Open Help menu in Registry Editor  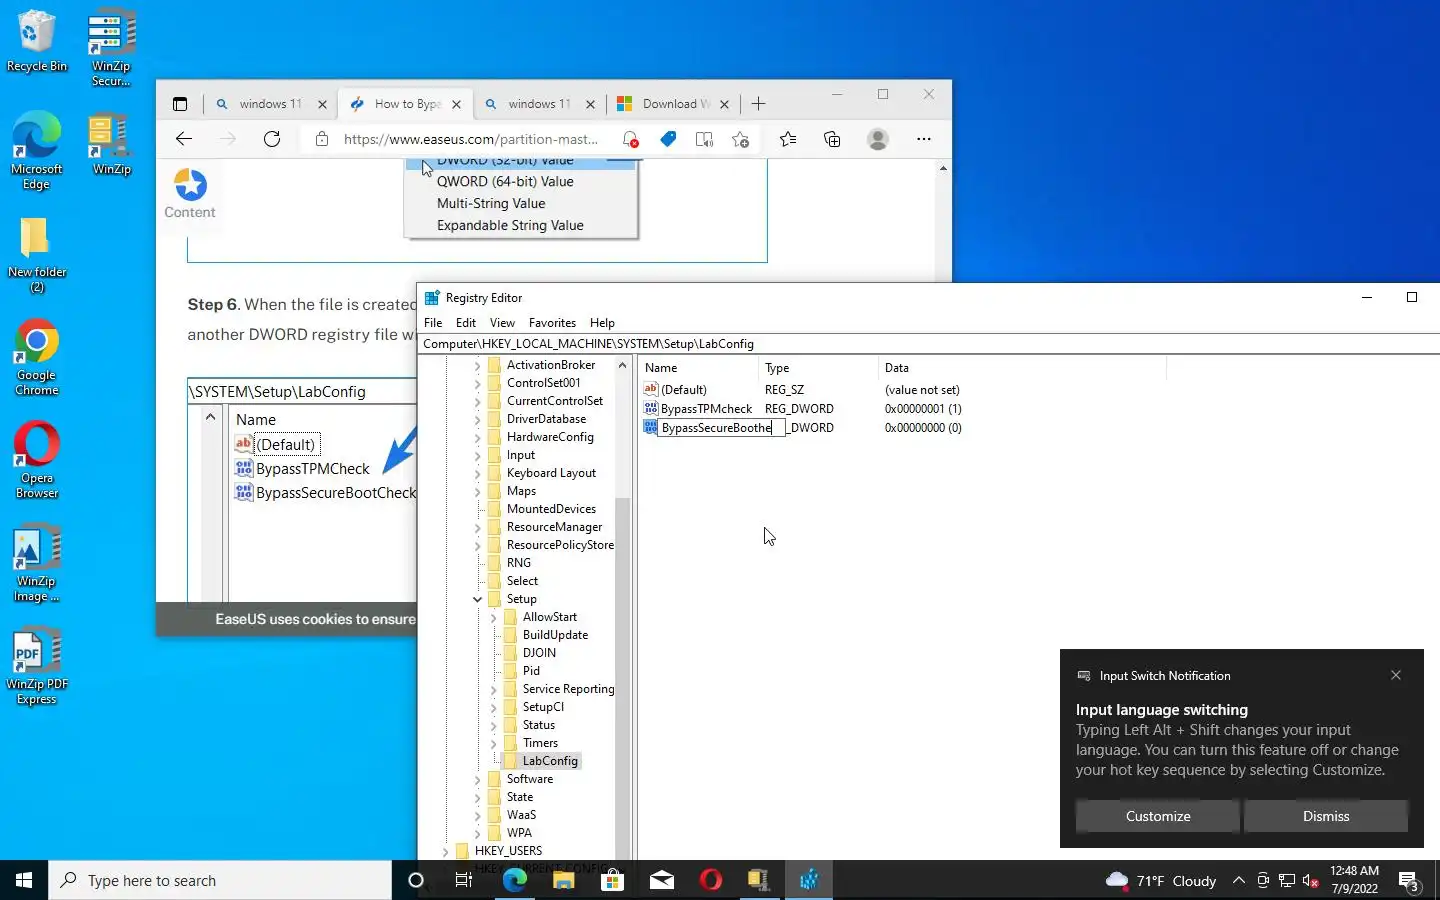pyautogui.click(x=602, y=323)
